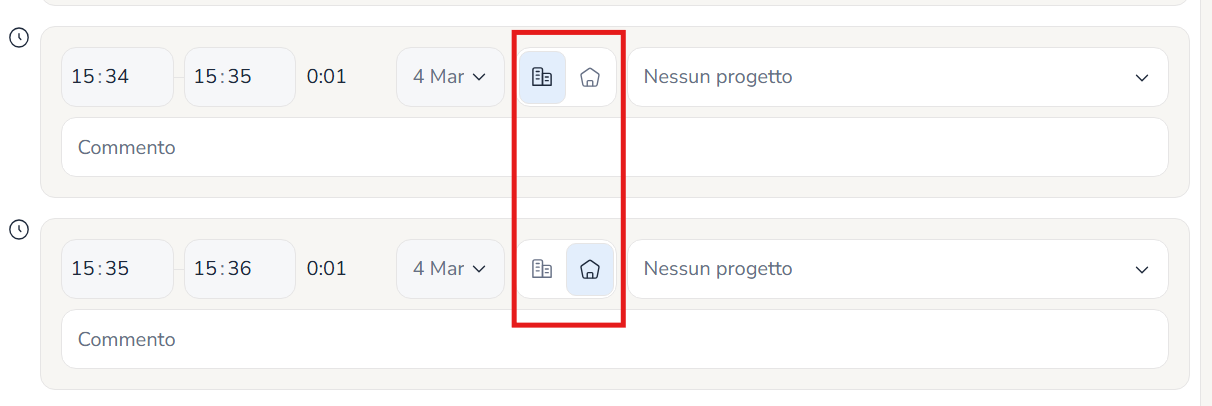The width and height of the screenshot is (1212, 406).
Task: Switch second entry to office building icon
Action: [x=542, y=269]
